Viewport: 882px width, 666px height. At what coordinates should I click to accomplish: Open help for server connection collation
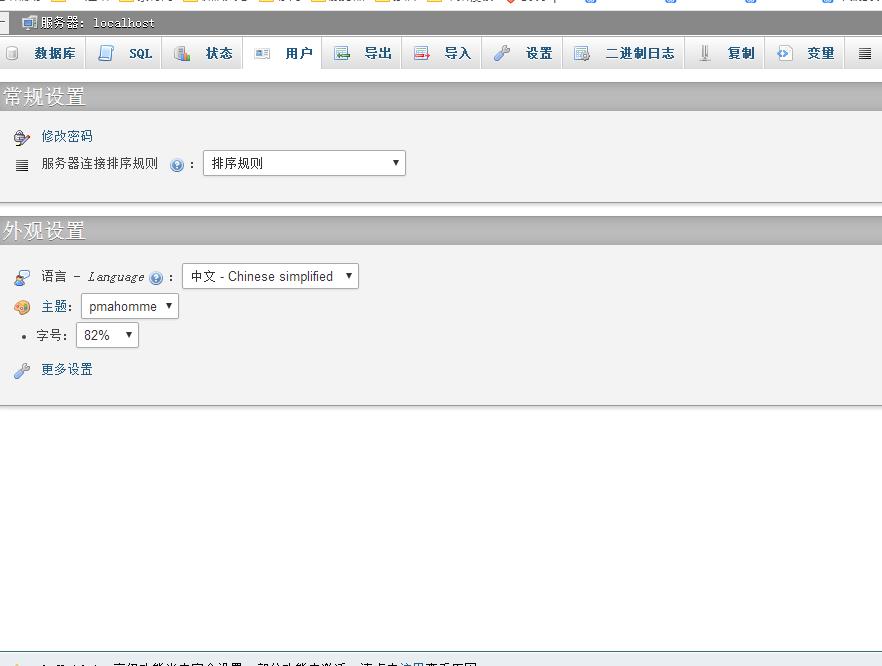click(x=177, y=165)
